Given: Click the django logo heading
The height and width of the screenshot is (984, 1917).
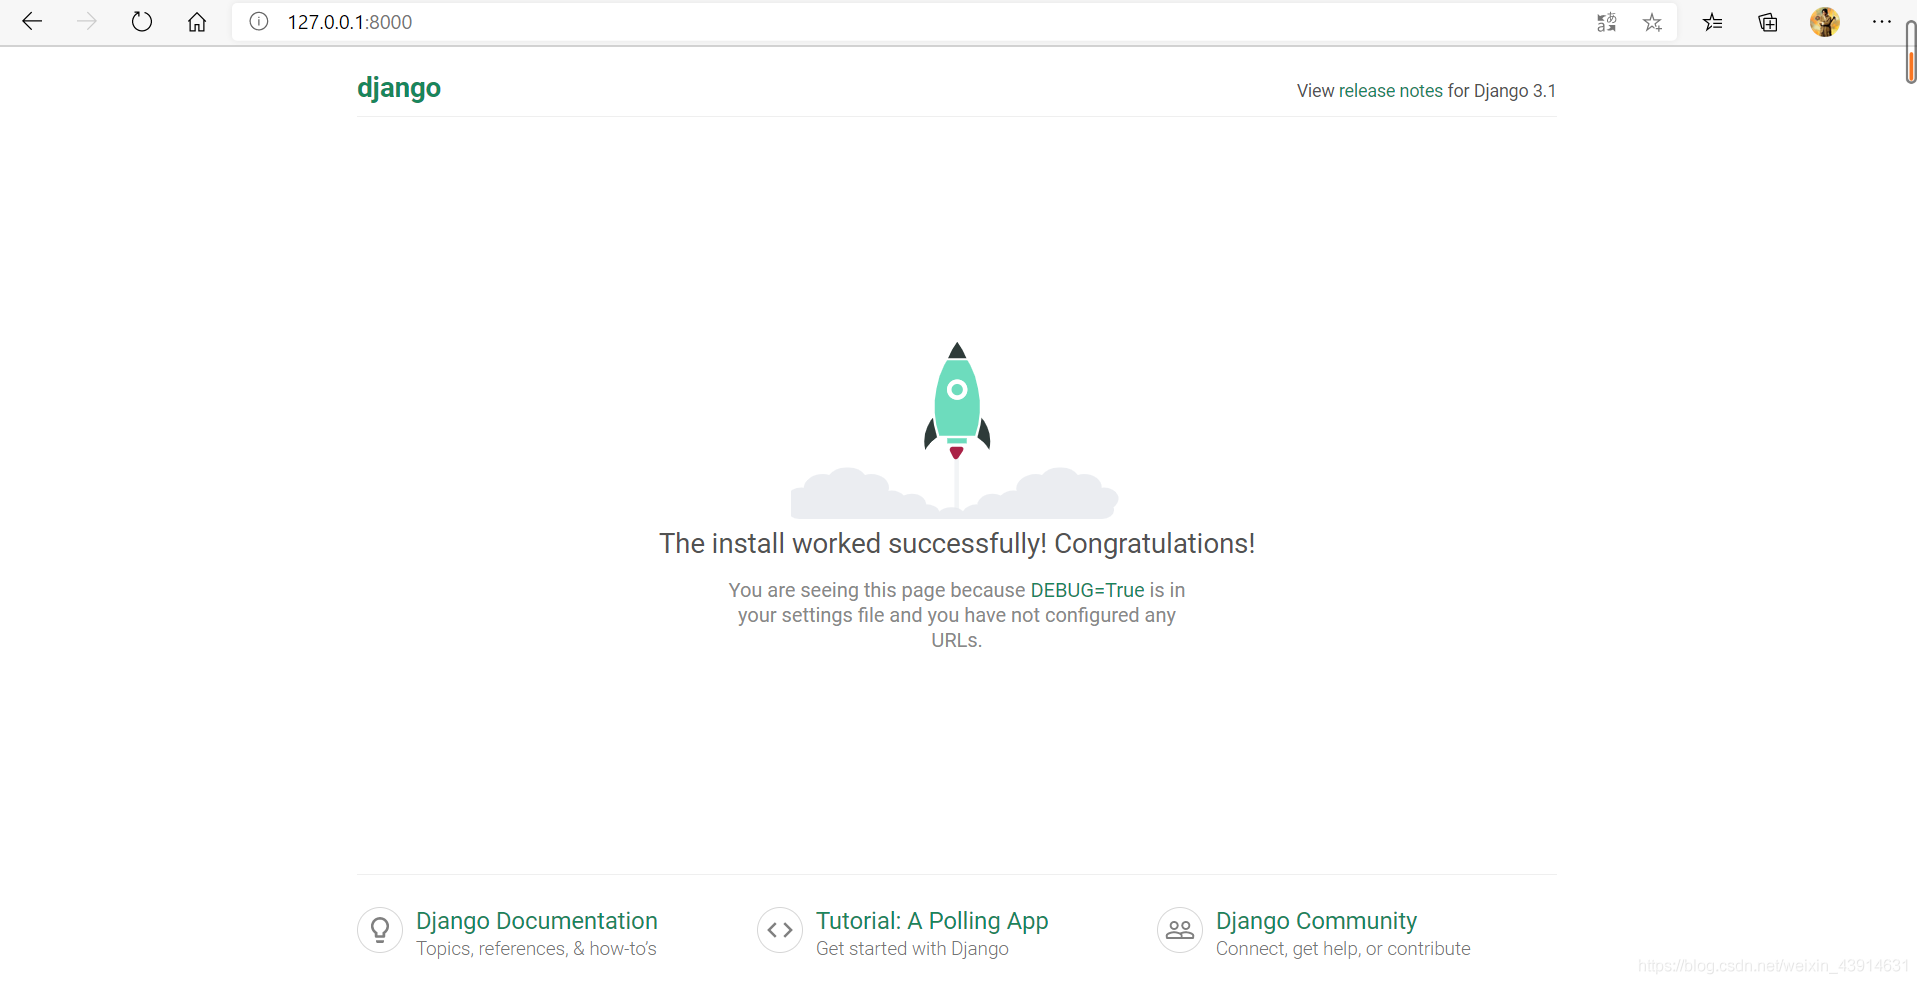Looking at the screenshot, I should click(x=399, y=88).
